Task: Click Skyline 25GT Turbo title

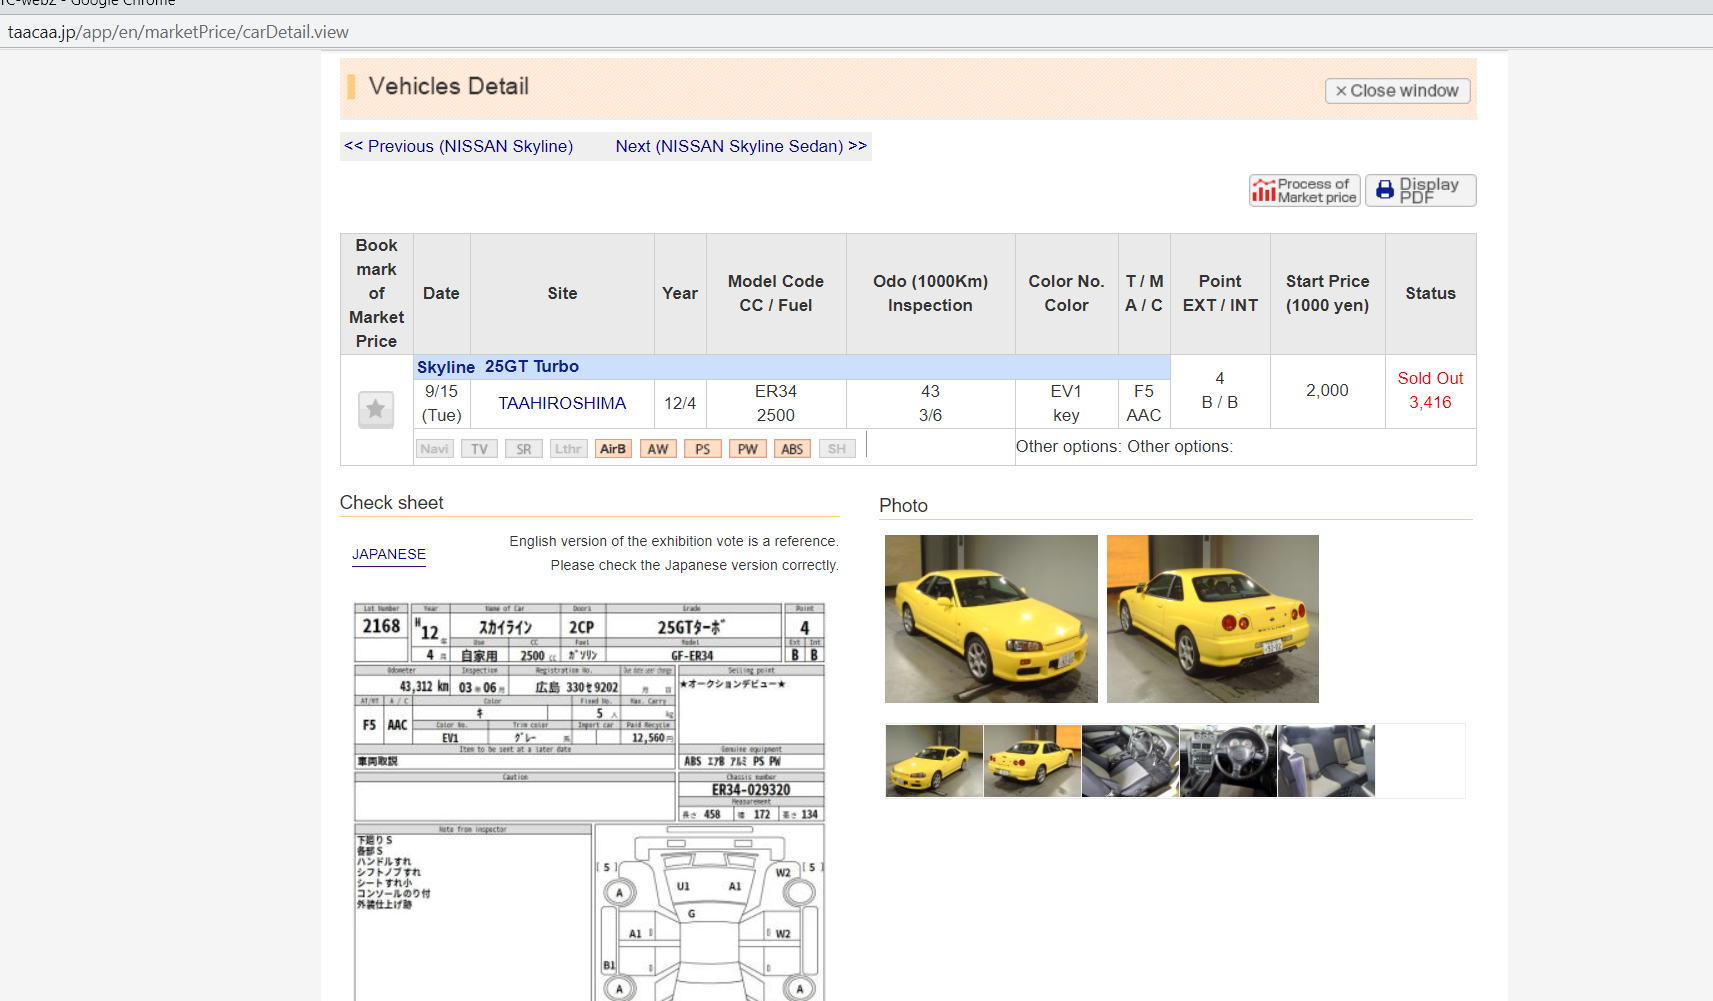Action: tap(498, 367)
